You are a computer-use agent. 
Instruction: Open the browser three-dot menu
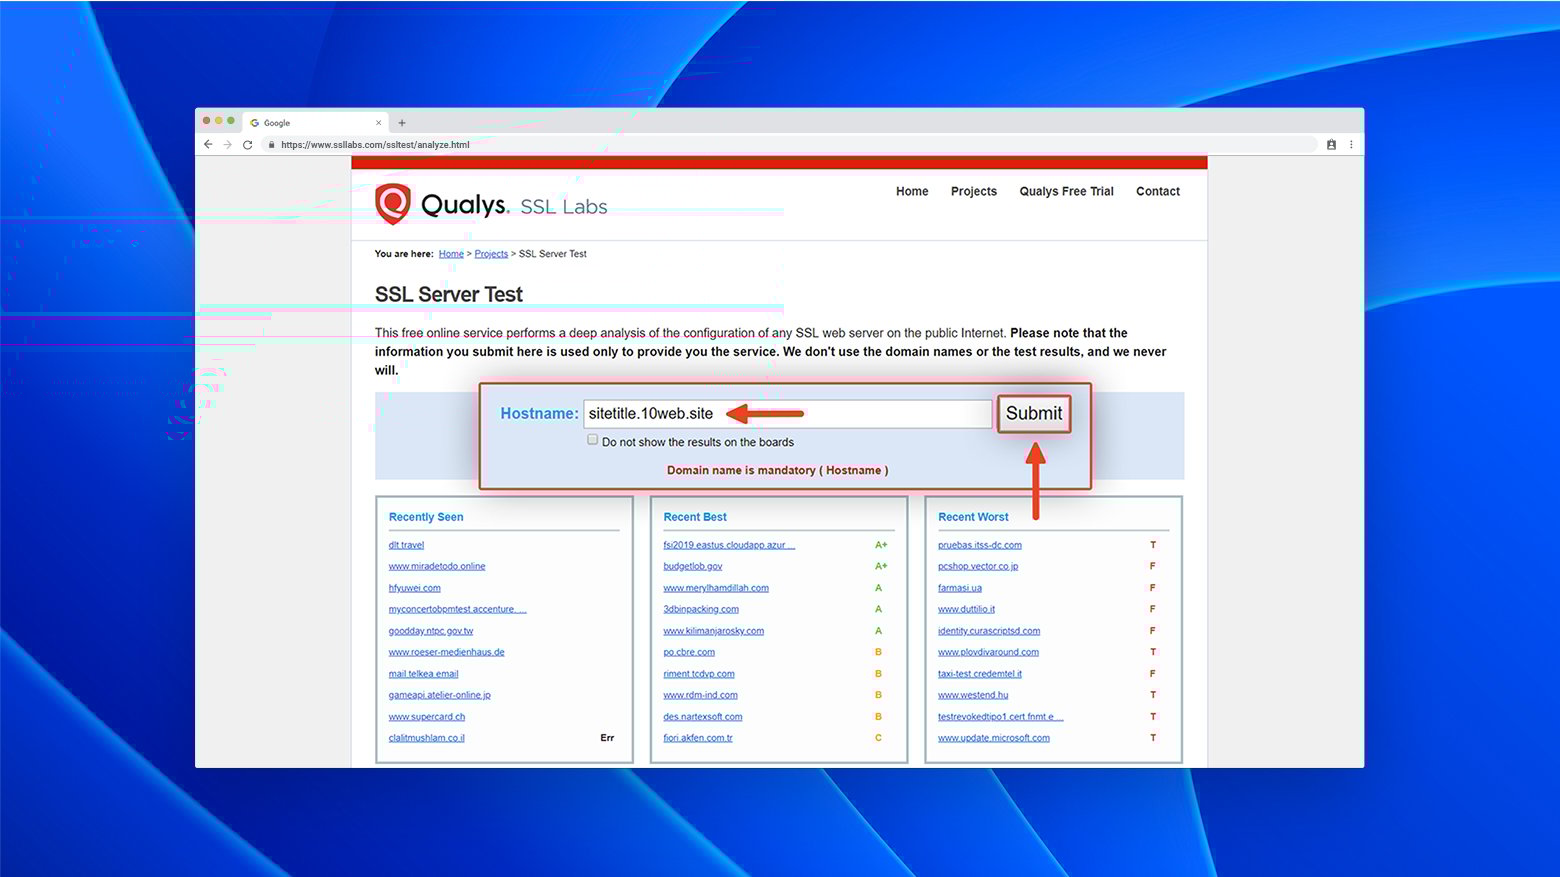click(x=1351, y=145)
